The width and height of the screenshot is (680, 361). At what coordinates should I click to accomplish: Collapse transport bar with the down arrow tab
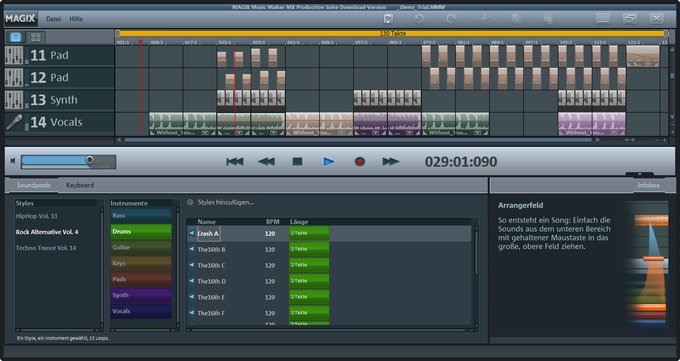click(x=640, y=174)
